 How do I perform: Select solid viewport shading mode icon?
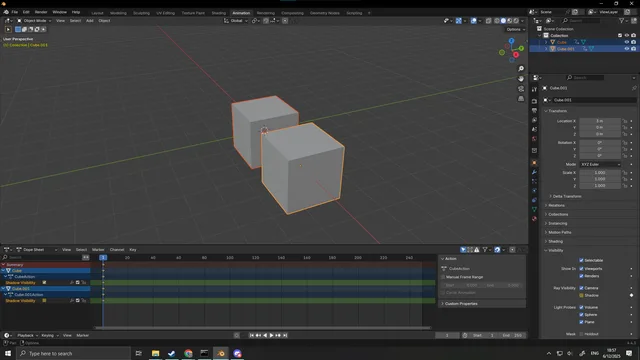[x=503, y=21]
